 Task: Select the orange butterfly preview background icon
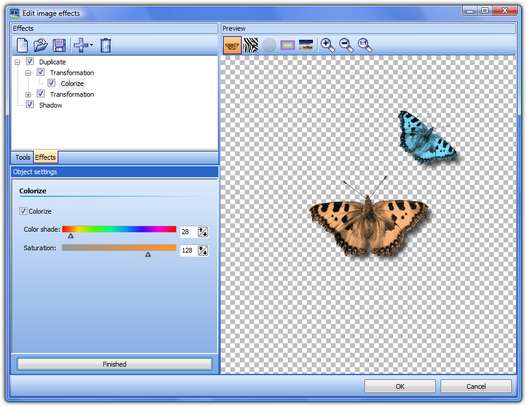(233, 45)
